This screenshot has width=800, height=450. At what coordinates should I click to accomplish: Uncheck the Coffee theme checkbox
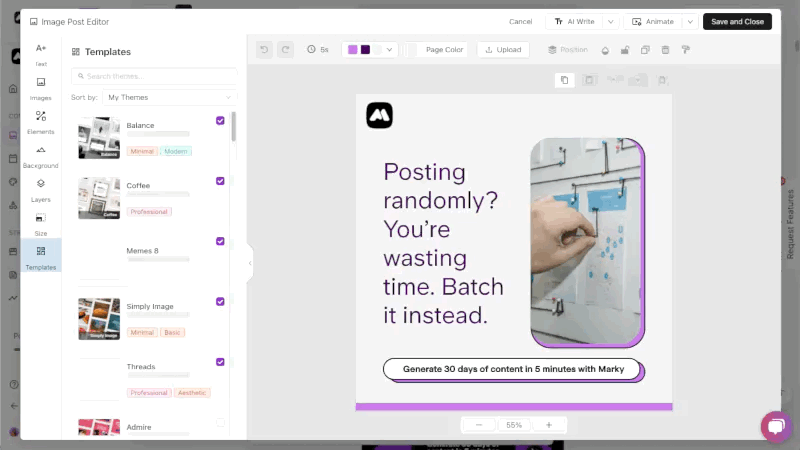[220, 181]
